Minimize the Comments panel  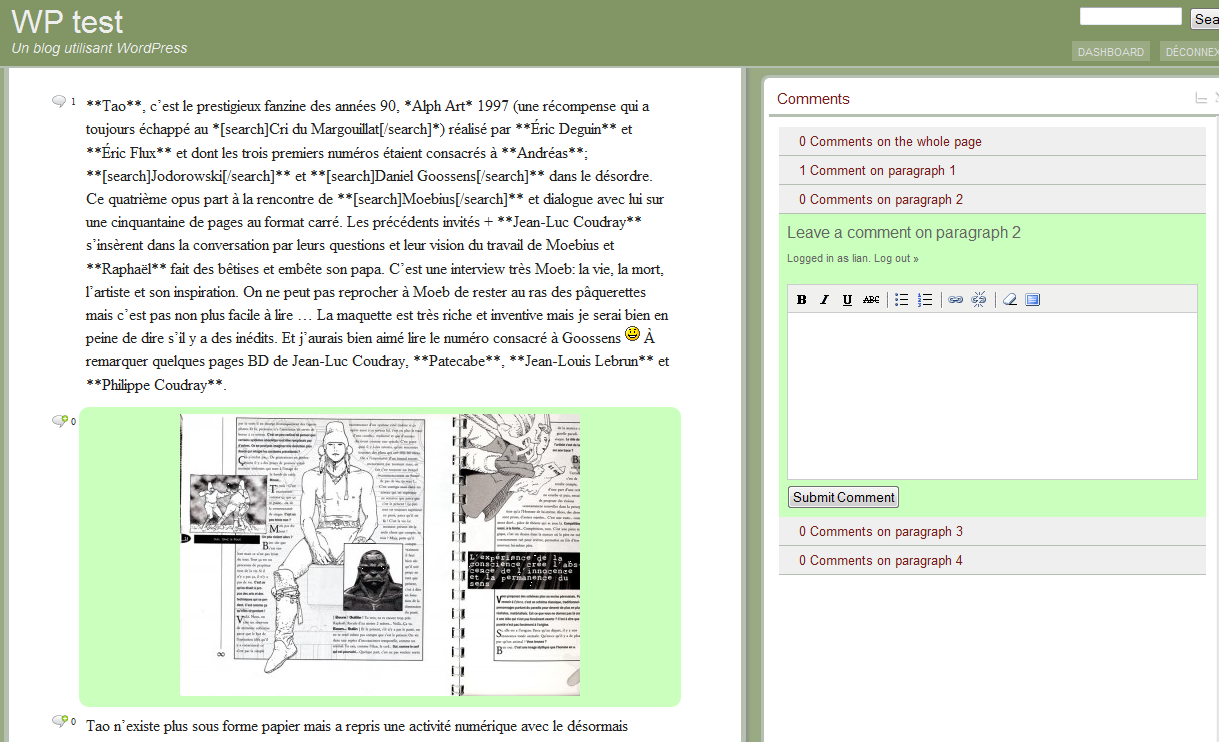point(1201,98)
